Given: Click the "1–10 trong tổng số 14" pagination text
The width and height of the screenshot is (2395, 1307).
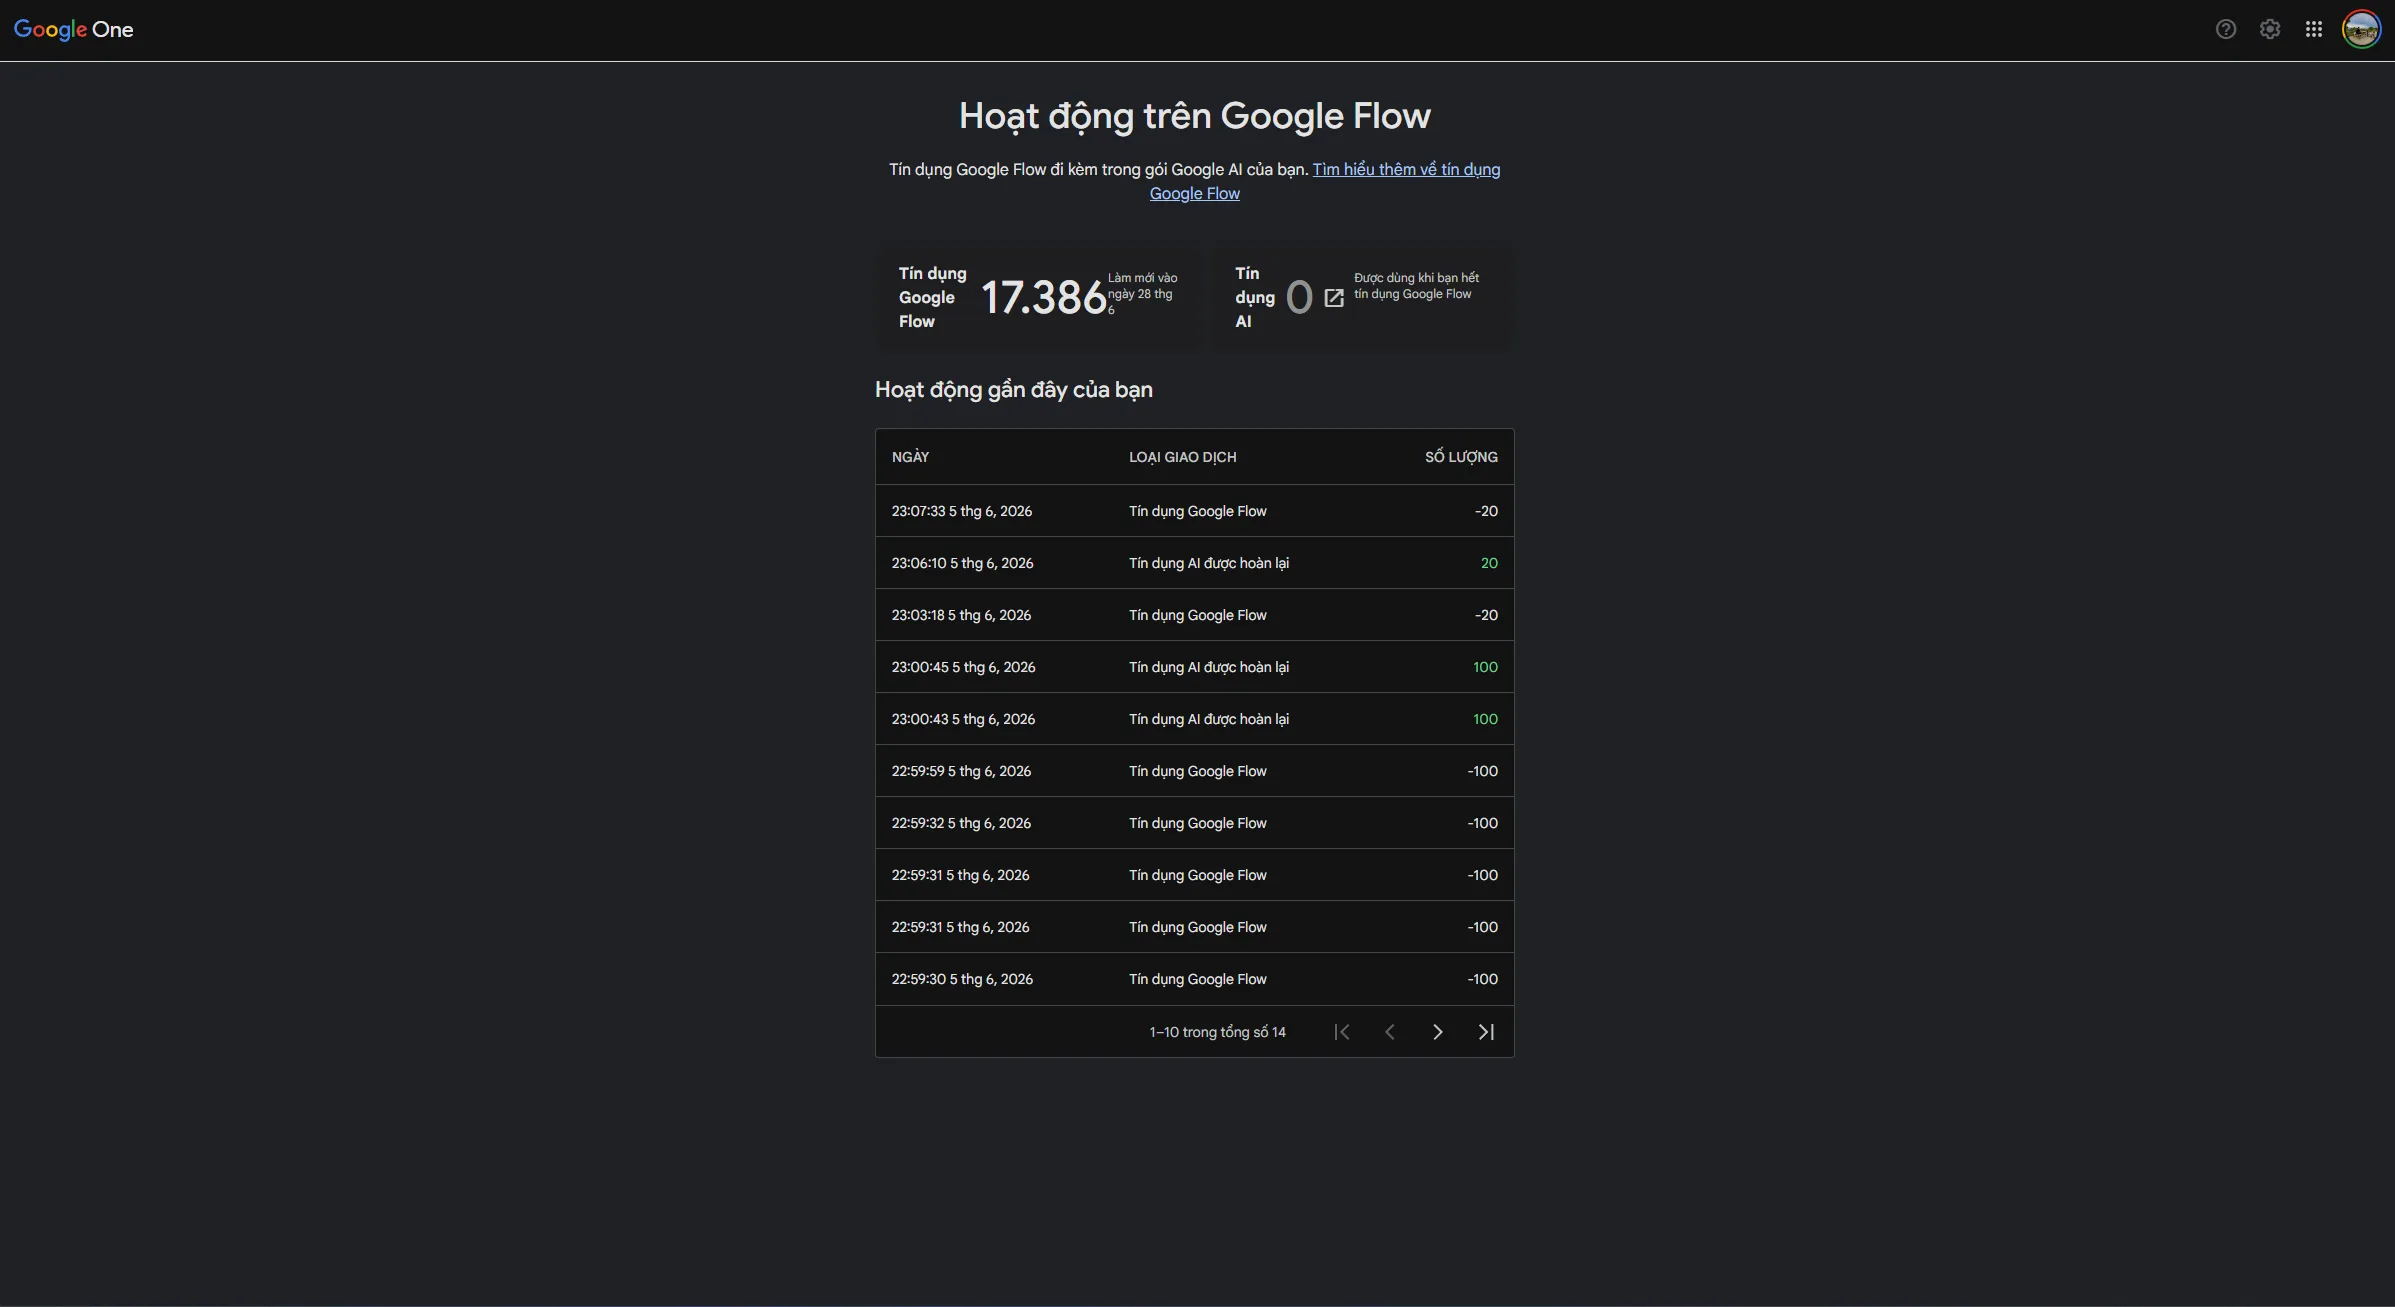Looking at the screenshot, I should click(1217, 1032).
